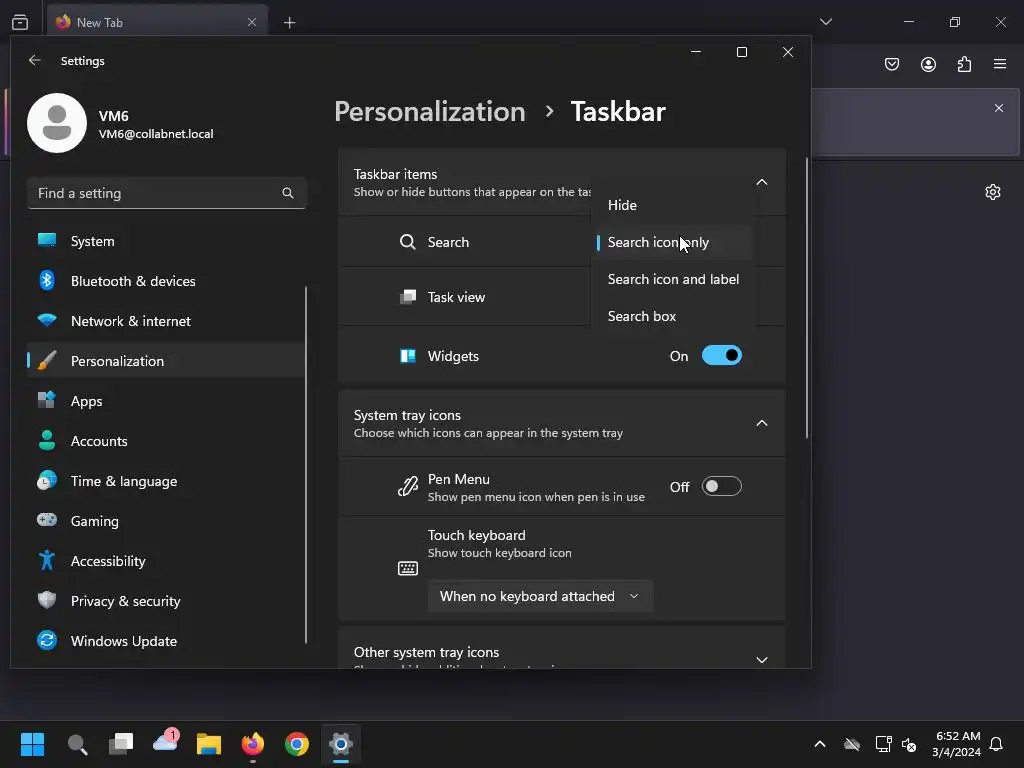The image size is (1024, 768).
Task: Show hidden system tray icons
Action: 820,744
